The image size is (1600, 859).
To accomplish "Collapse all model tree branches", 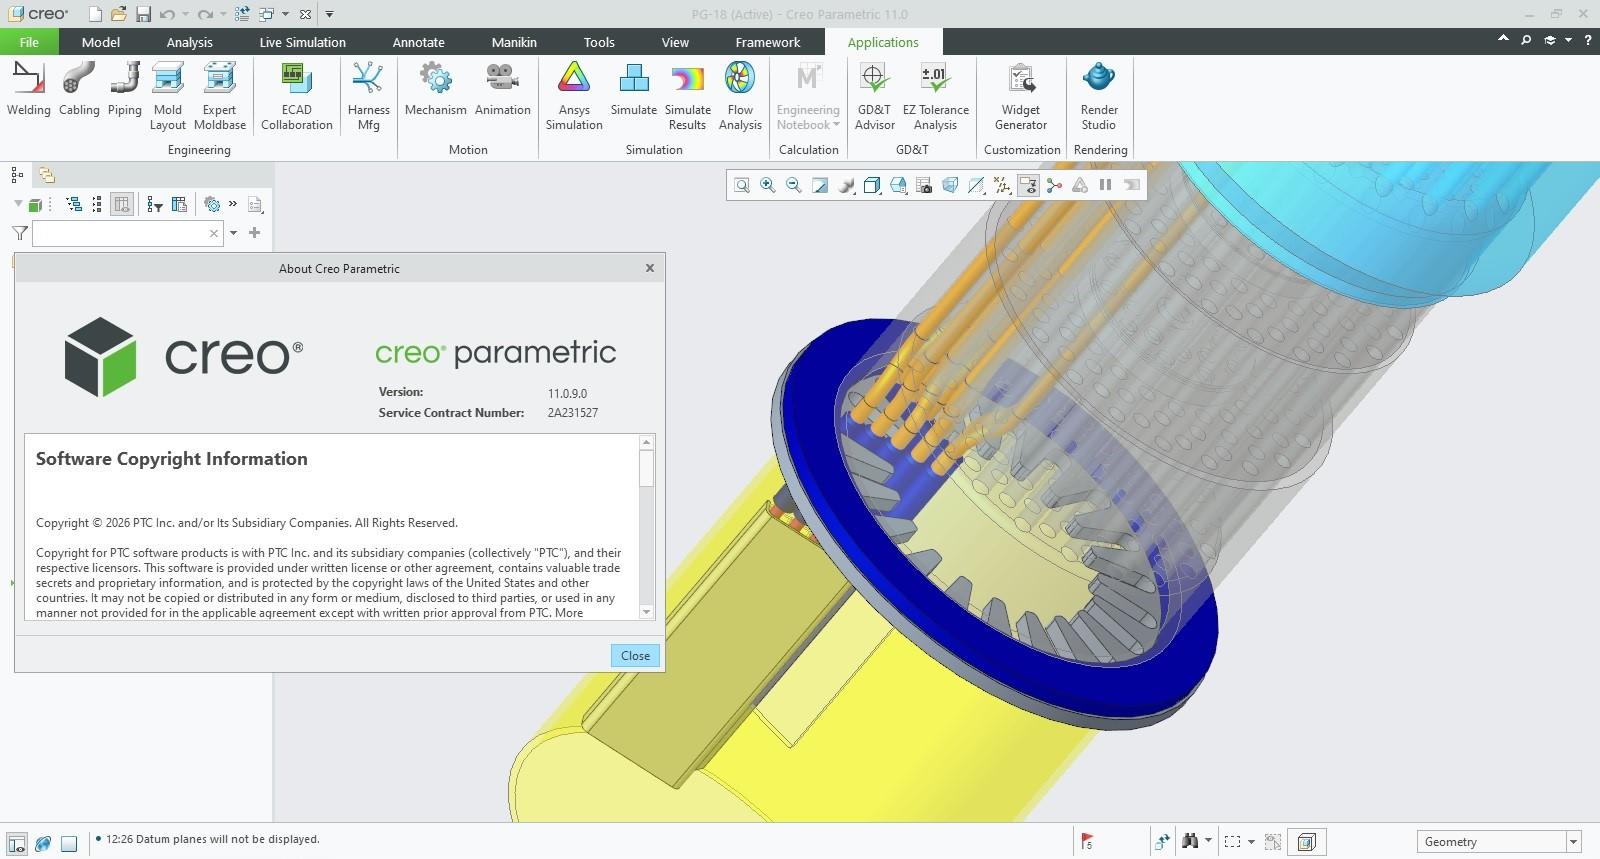I will [97, 204].
